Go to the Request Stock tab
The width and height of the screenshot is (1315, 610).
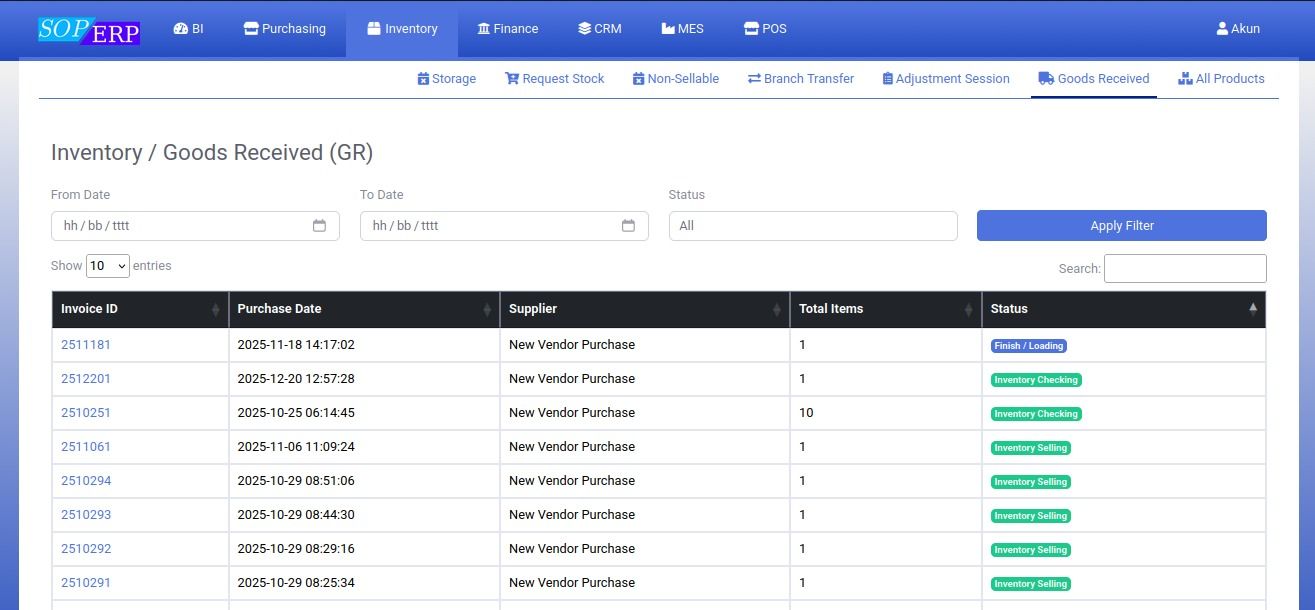pyautogui.click(x=555, y=79)
